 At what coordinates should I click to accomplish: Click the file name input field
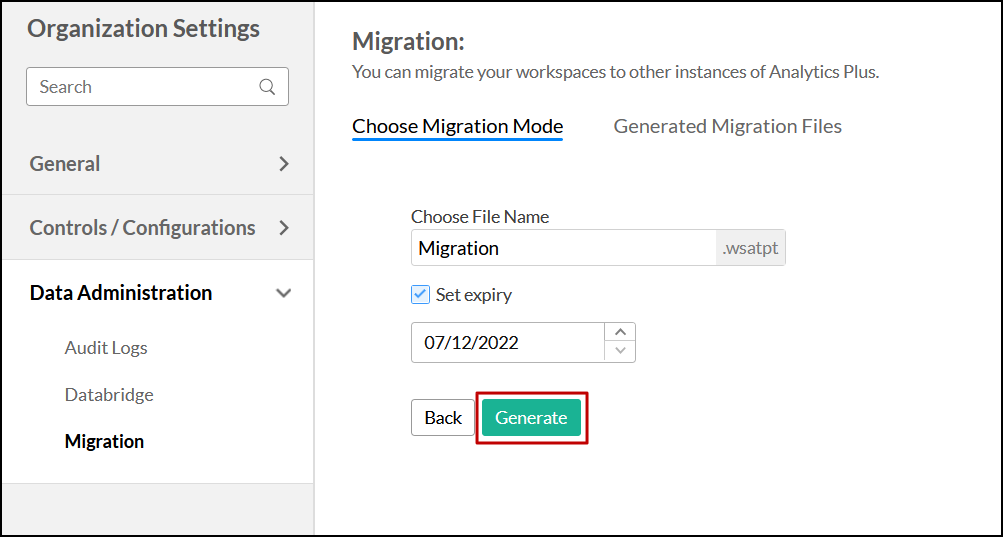point(563,248)
